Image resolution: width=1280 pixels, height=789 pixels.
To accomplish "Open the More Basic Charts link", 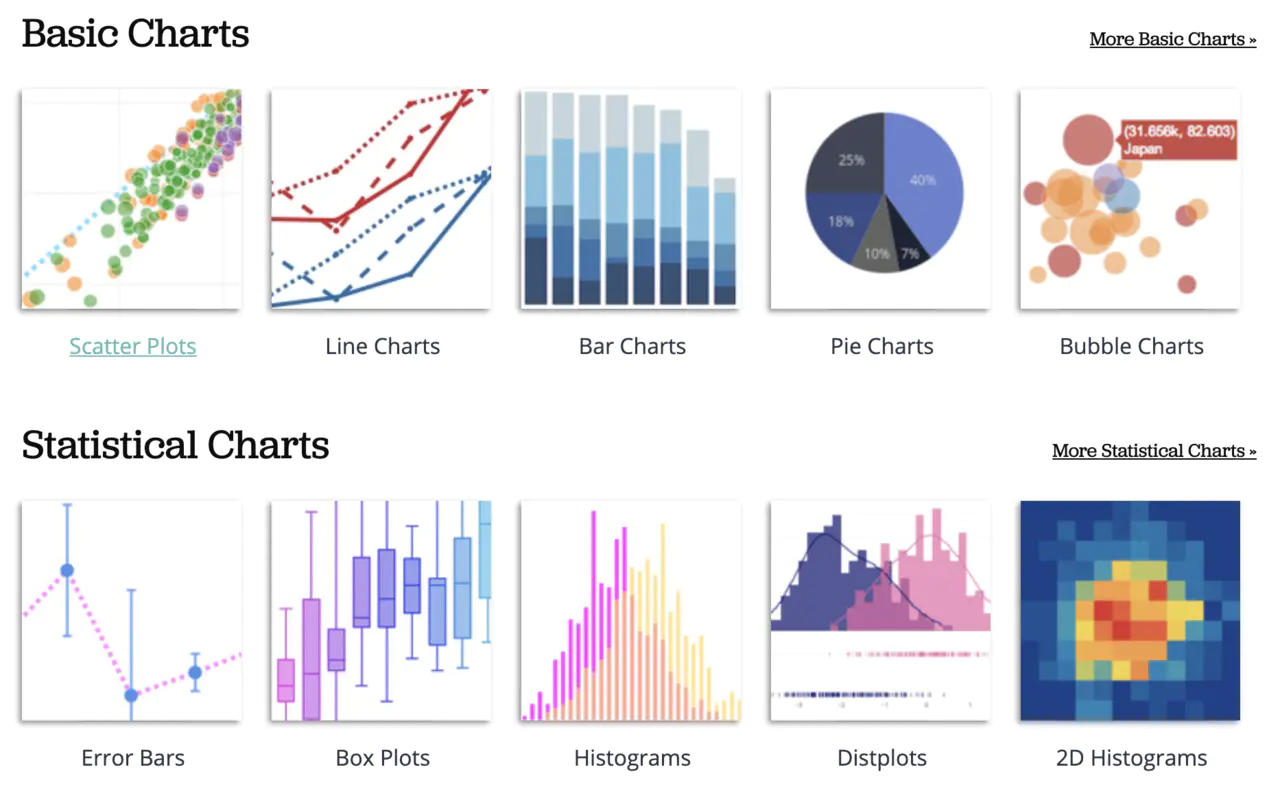I will [x=1173, y=40].
